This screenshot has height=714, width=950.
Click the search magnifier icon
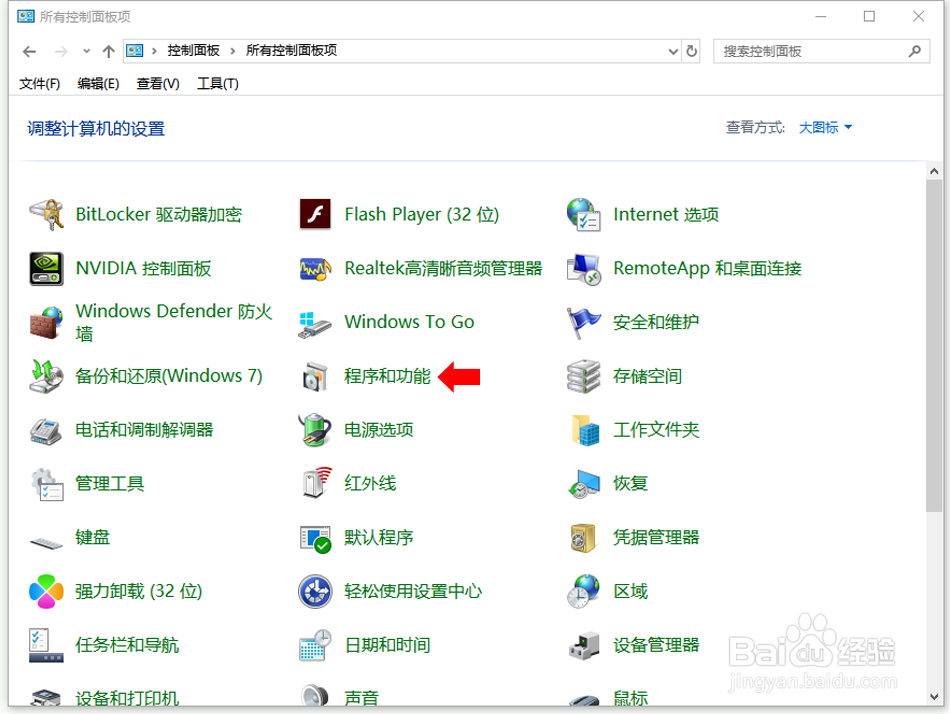coord(915,52)
